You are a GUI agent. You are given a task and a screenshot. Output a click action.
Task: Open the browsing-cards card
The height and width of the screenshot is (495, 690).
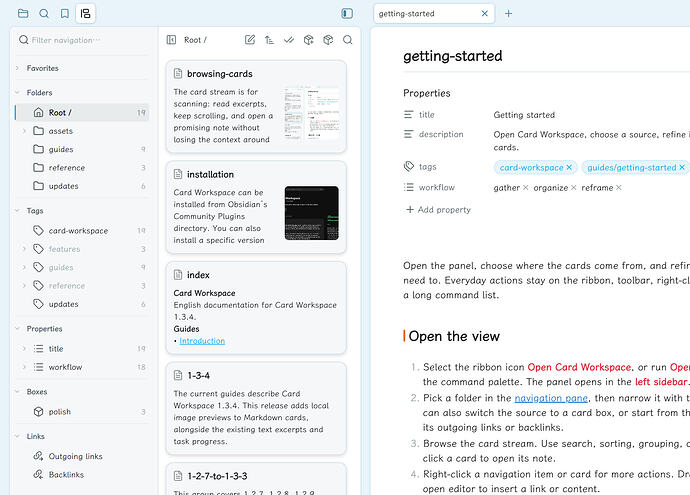click(x=256, y=107)
